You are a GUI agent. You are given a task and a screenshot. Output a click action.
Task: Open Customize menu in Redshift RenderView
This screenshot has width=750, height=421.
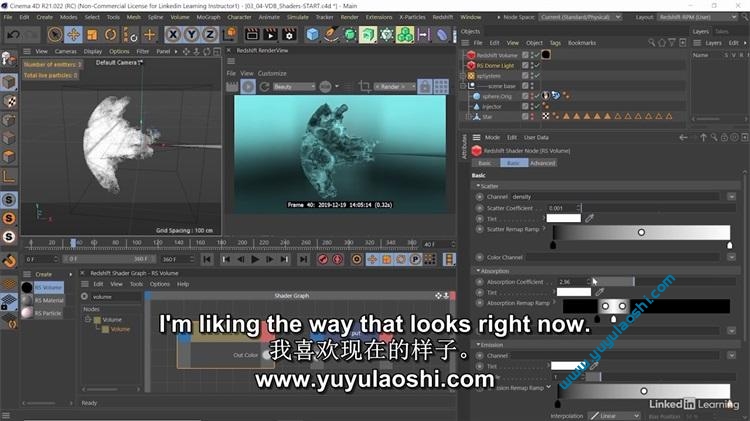pos(272,73)
